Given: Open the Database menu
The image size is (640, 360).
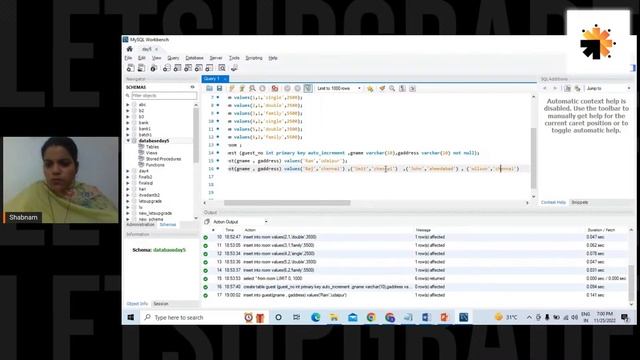Looking at the screenshot, I should (194, 58).
